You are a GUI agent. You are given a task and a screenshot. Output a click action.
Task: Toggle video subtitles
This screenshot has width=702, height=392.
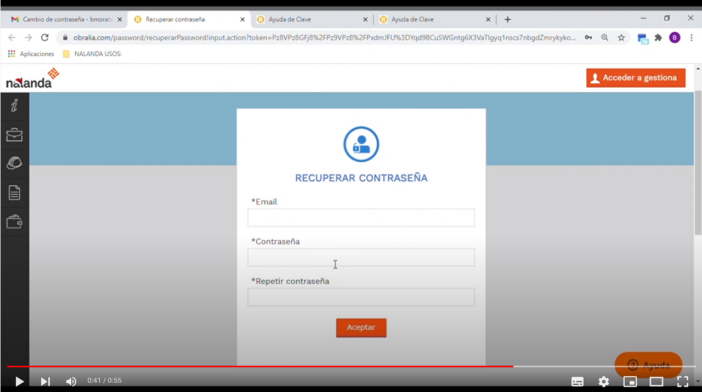pyautogui.click(x=578, y=381)
